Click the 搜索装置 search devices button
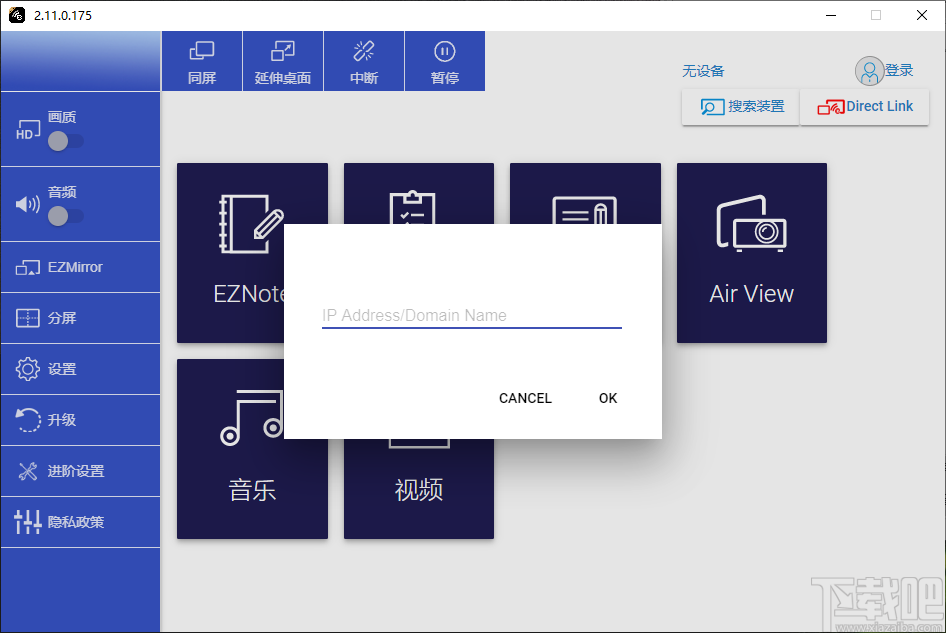Viewport: 946px width, 633px height. 740,107
